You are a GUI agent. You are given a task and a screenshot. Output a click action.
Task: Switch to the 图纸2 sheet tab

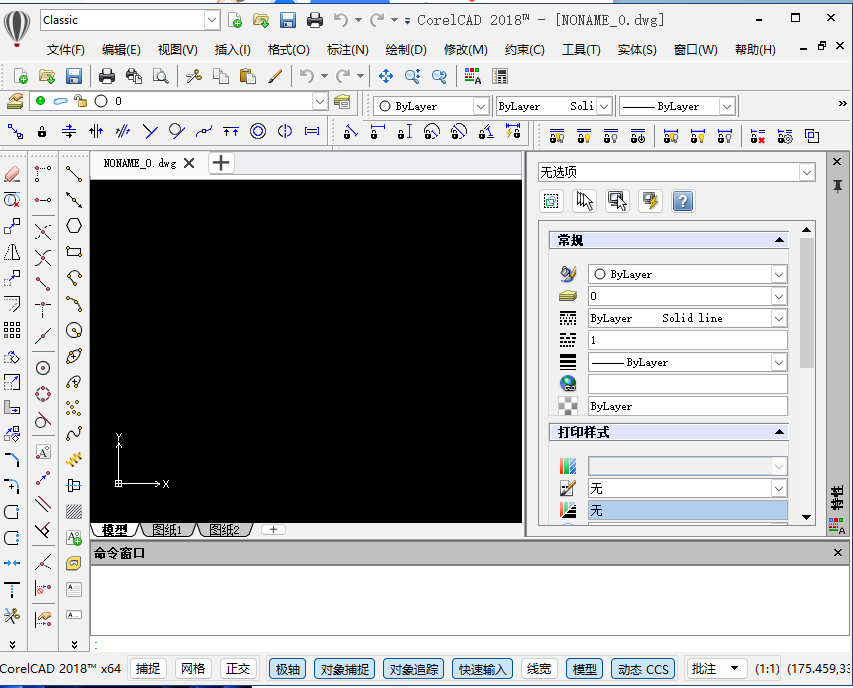224,530
